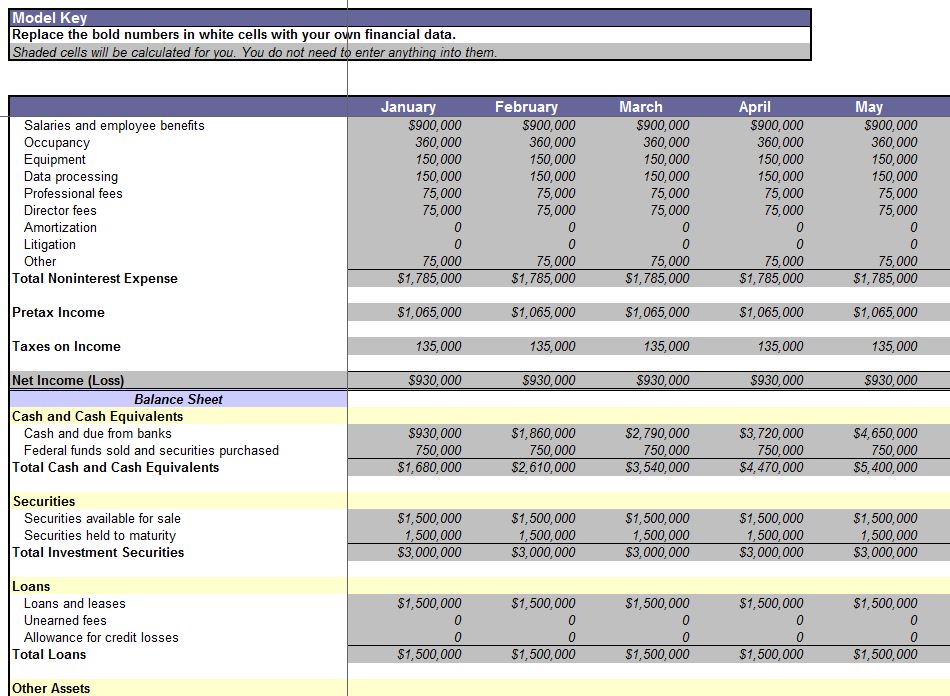
Task: Select the Salaries and employee benefits label
Action: 114,125
